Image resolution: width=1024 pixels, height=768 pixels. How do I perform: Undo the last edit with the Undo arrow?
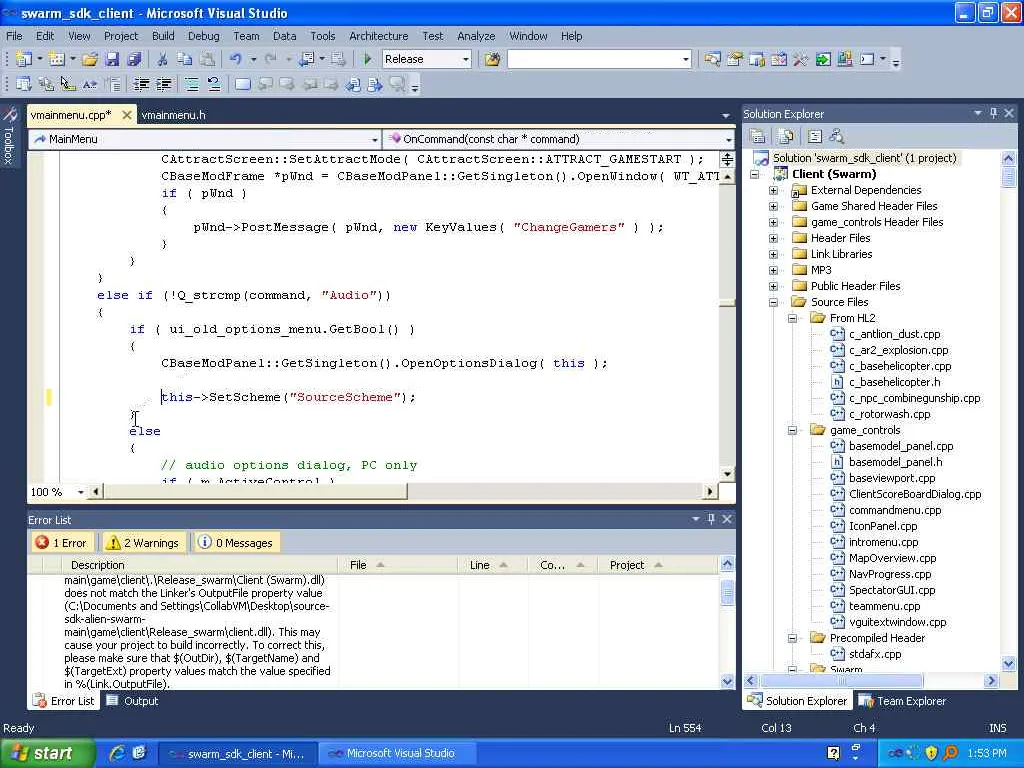click(235, 59)
